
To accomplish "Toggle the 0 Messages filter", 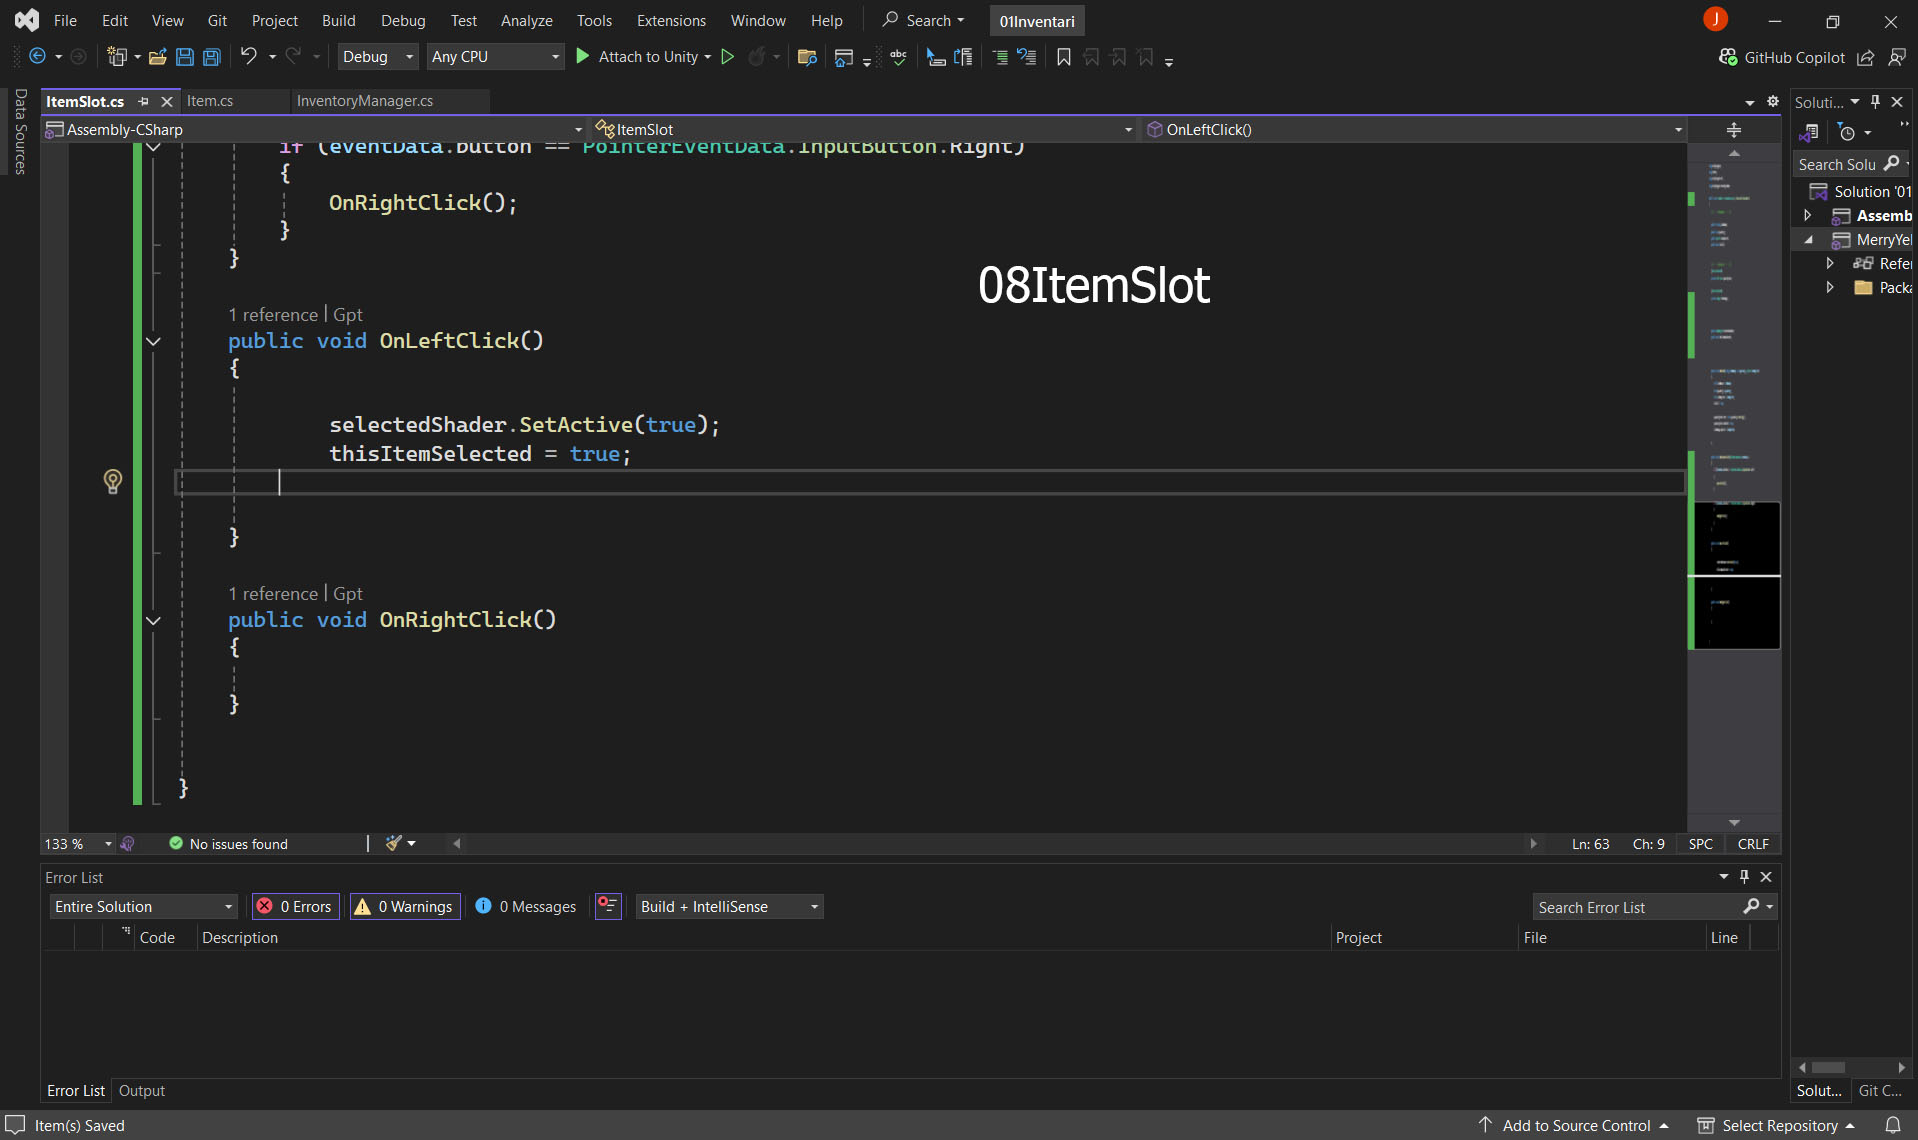I will click(x=527, y=906).
